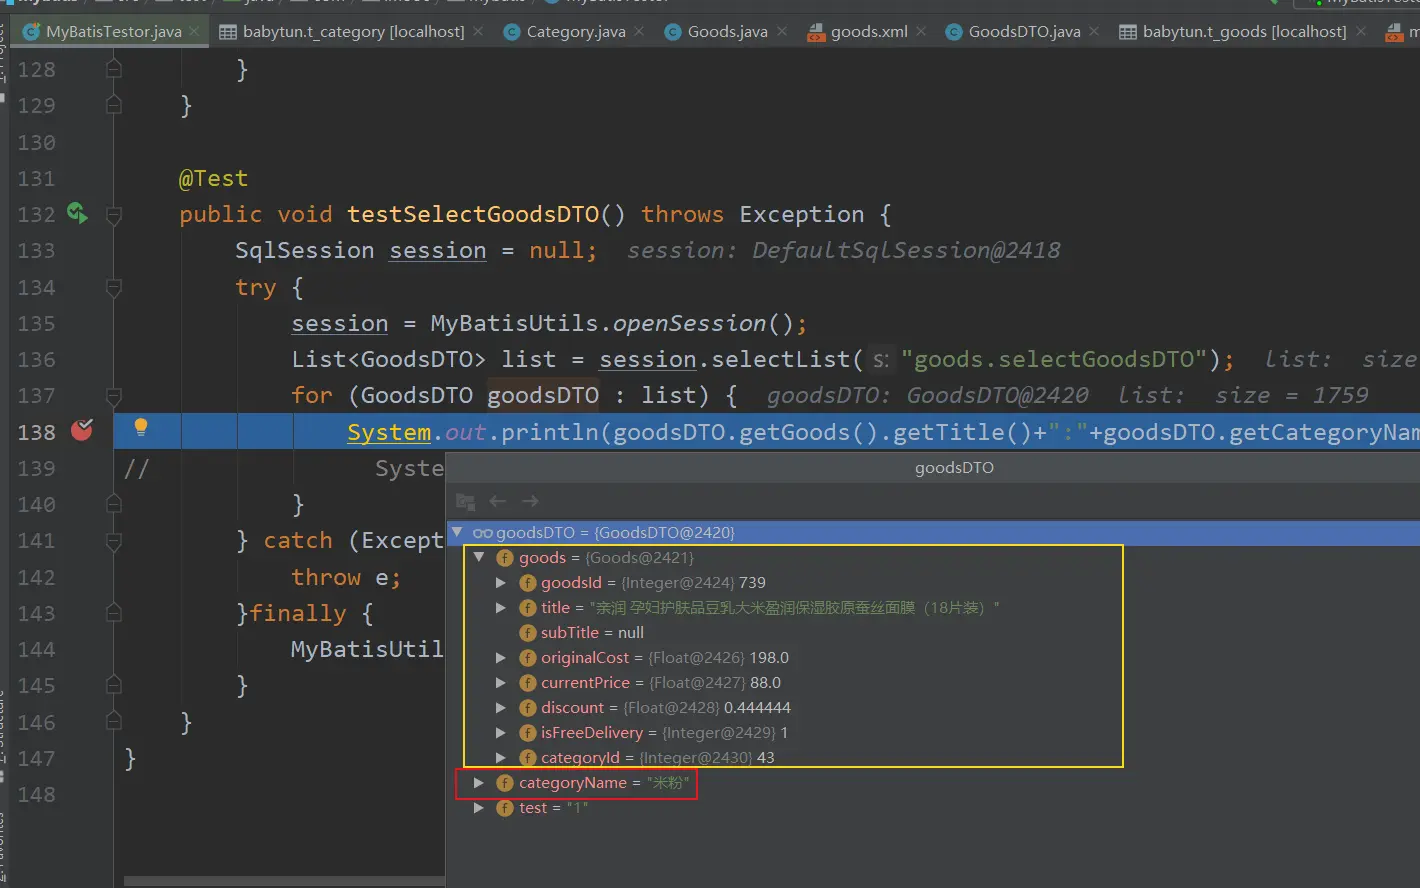Fold the try block on line 134
Image resolution: width=1420 pixels, height=888 pixels.
[114, 287]
